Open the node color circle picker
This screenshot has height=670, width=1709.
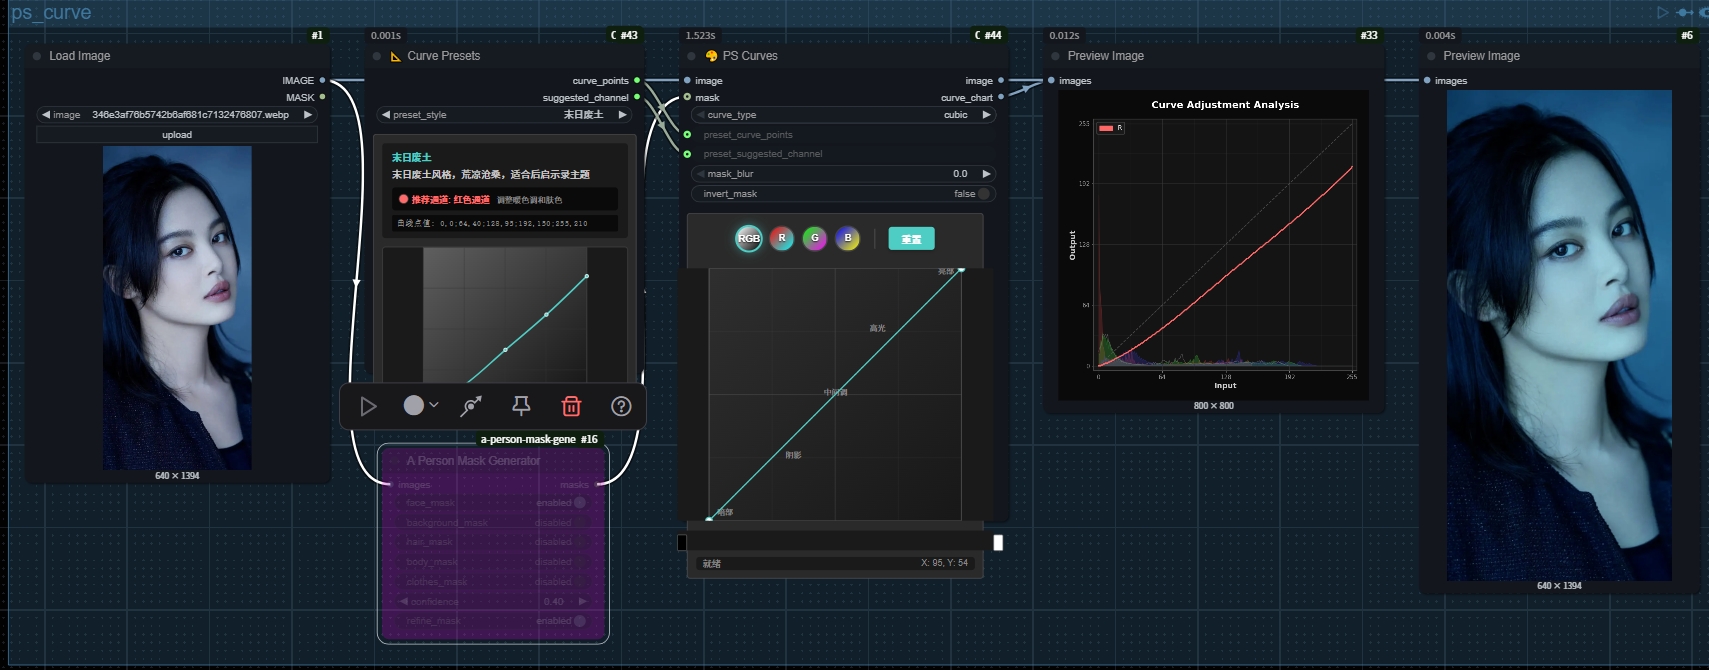click(421, 405)
